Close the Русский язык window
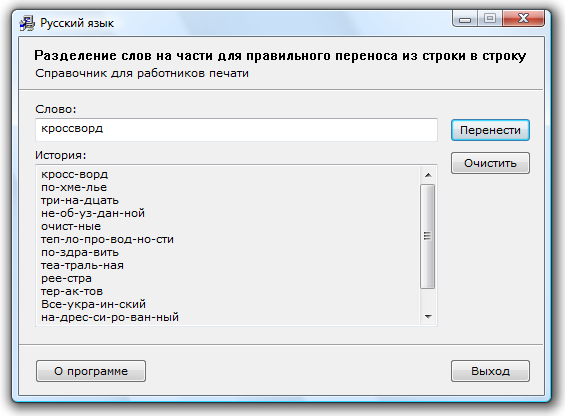This screenshot has width=565, height=416. (x=523, y=18)
